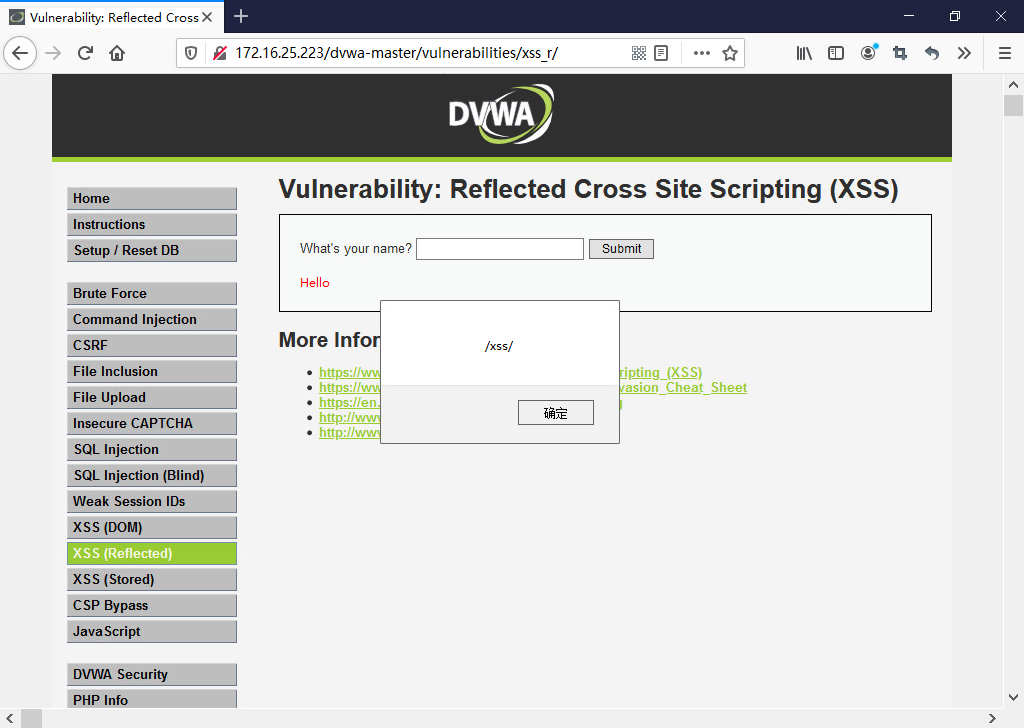The image size is (1024, 728).
Task: Open DVWA Security settings
Action: pos(152,674)
